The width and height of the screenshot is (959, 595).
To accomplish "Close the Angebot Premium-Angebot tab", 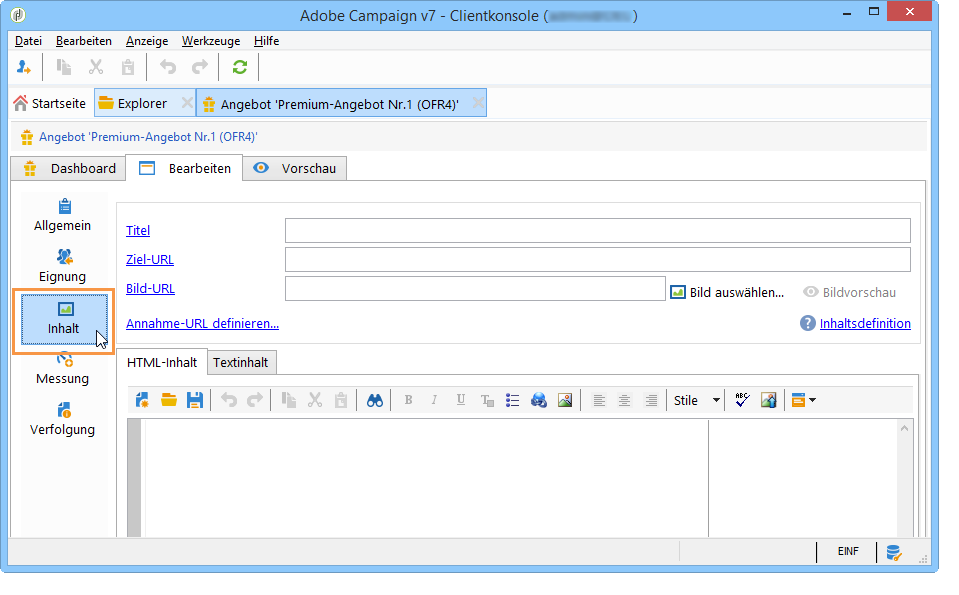I will (478, 104).
